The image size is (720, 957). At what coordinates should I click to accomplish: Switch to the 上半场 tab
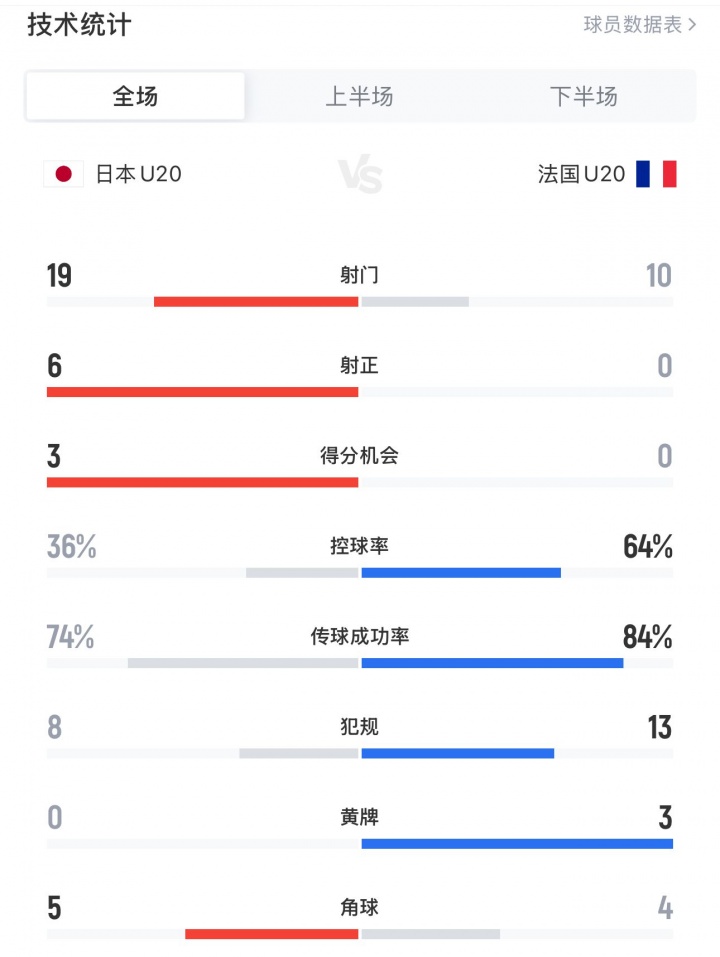(x=359, y=97)
